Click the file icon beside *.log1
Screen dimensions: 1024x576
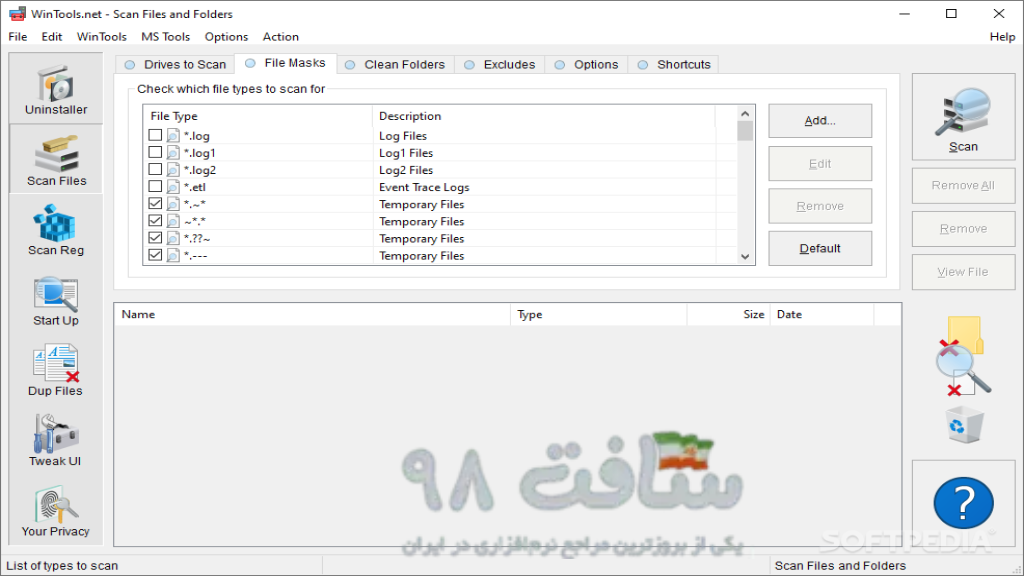173,153
